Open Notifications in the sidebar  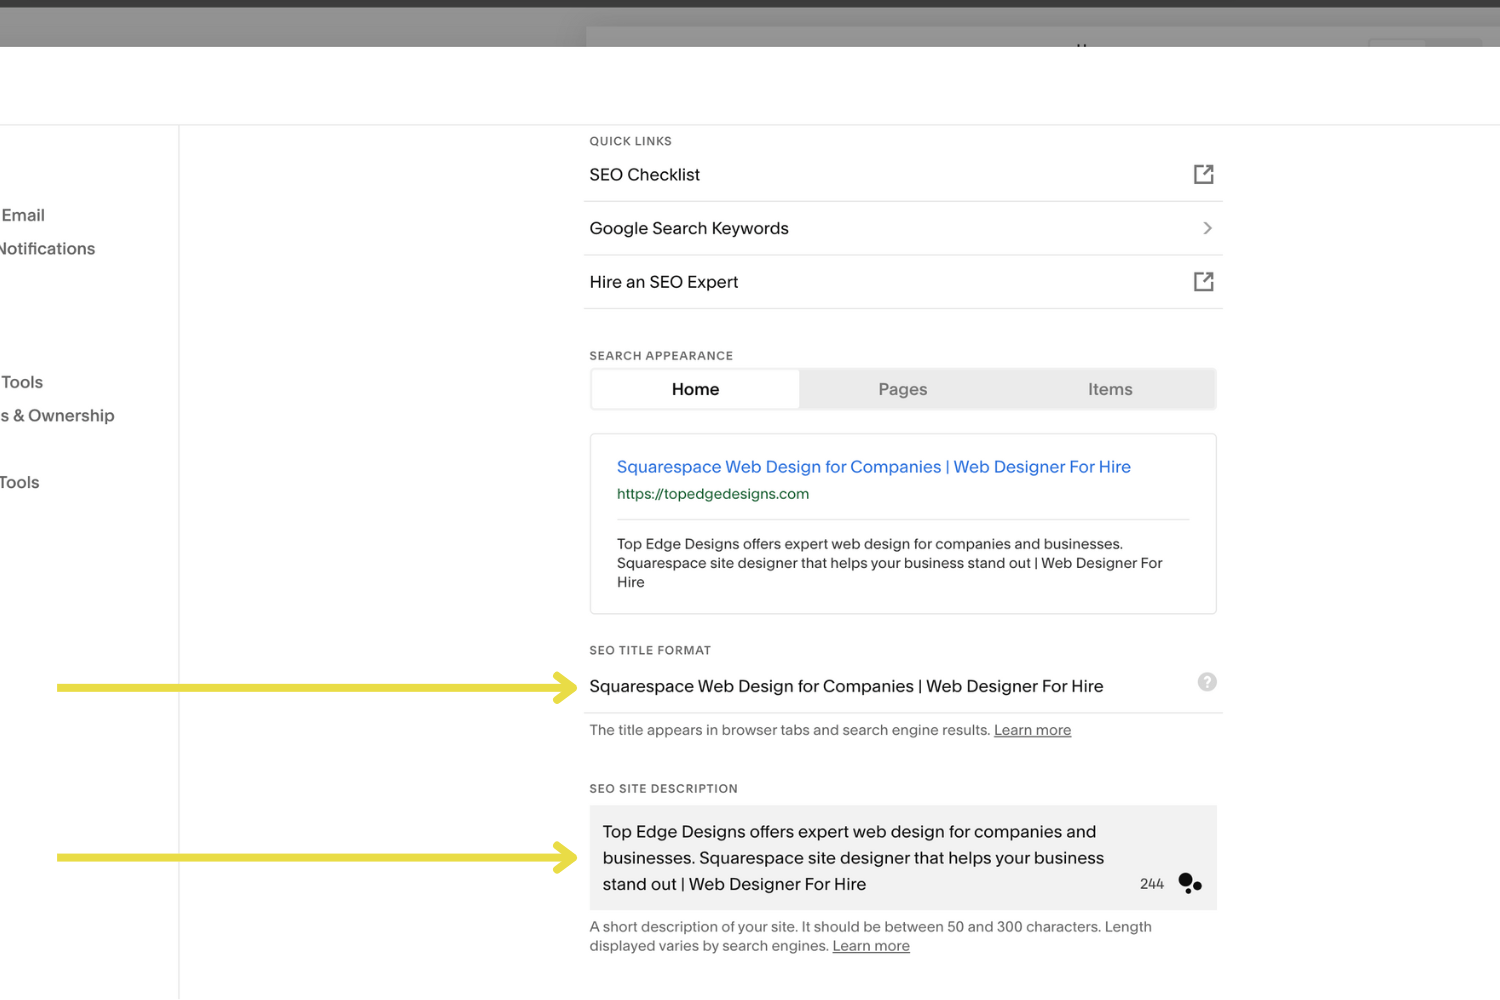click(x=47, y=249)
